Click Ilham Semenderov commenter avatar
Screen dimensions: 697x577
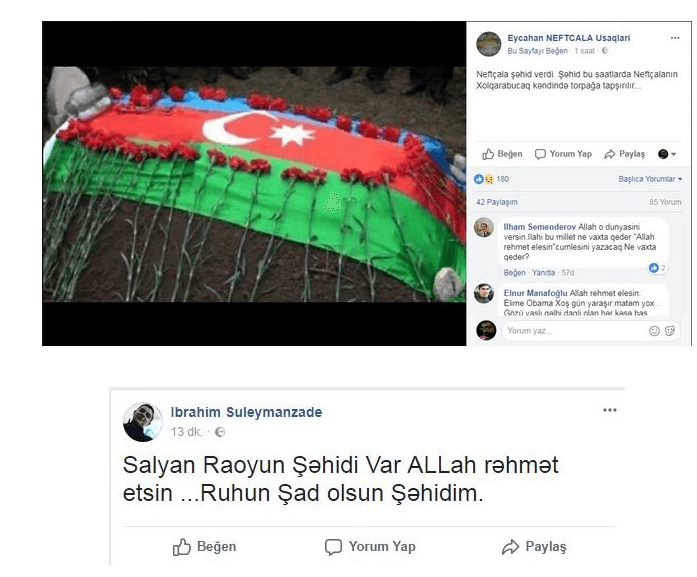pyautogui.click(x=484, y=227)
